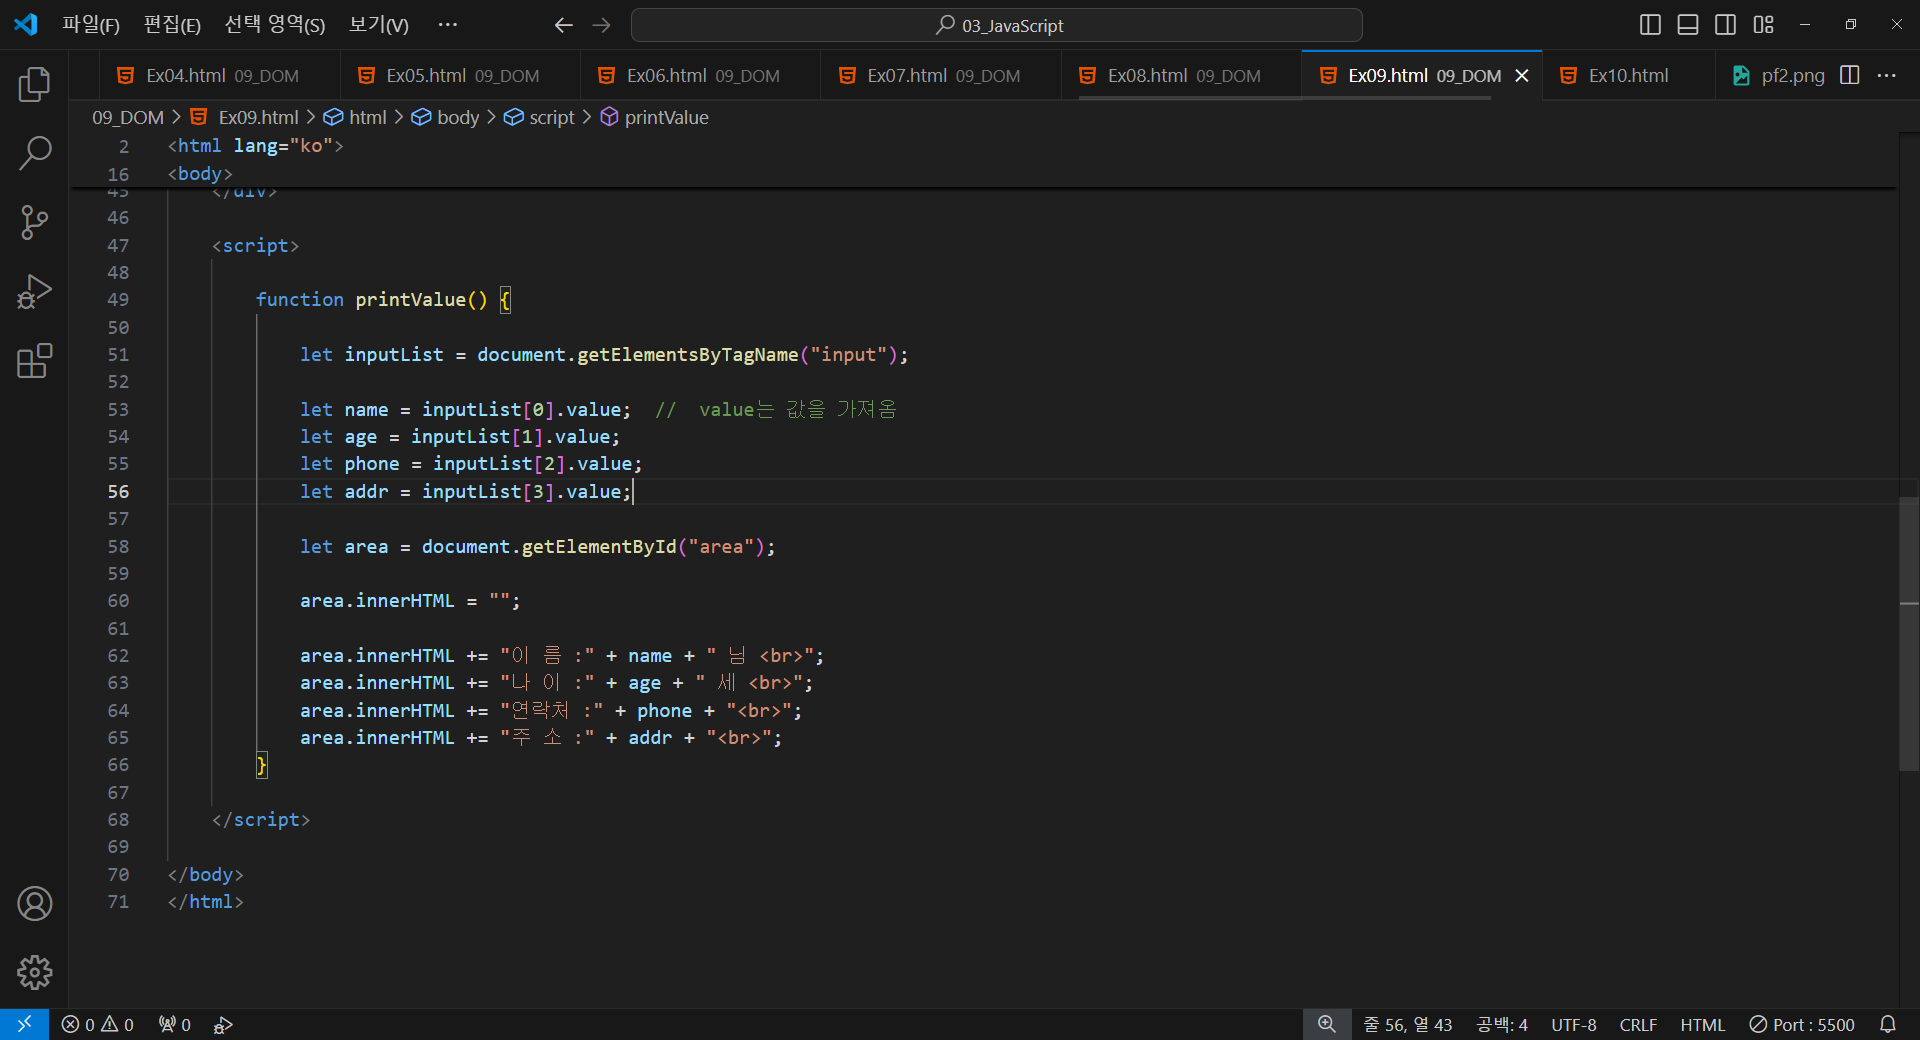Click the getElementById method text

(598, 547)
